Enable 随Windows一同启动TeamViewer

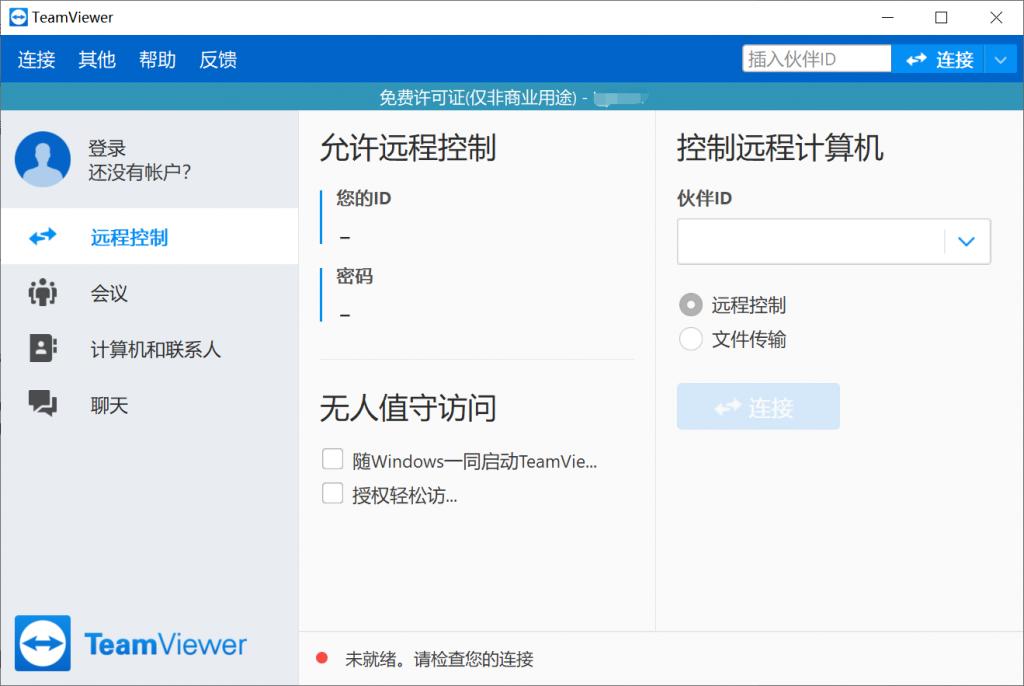pos(333,458)
